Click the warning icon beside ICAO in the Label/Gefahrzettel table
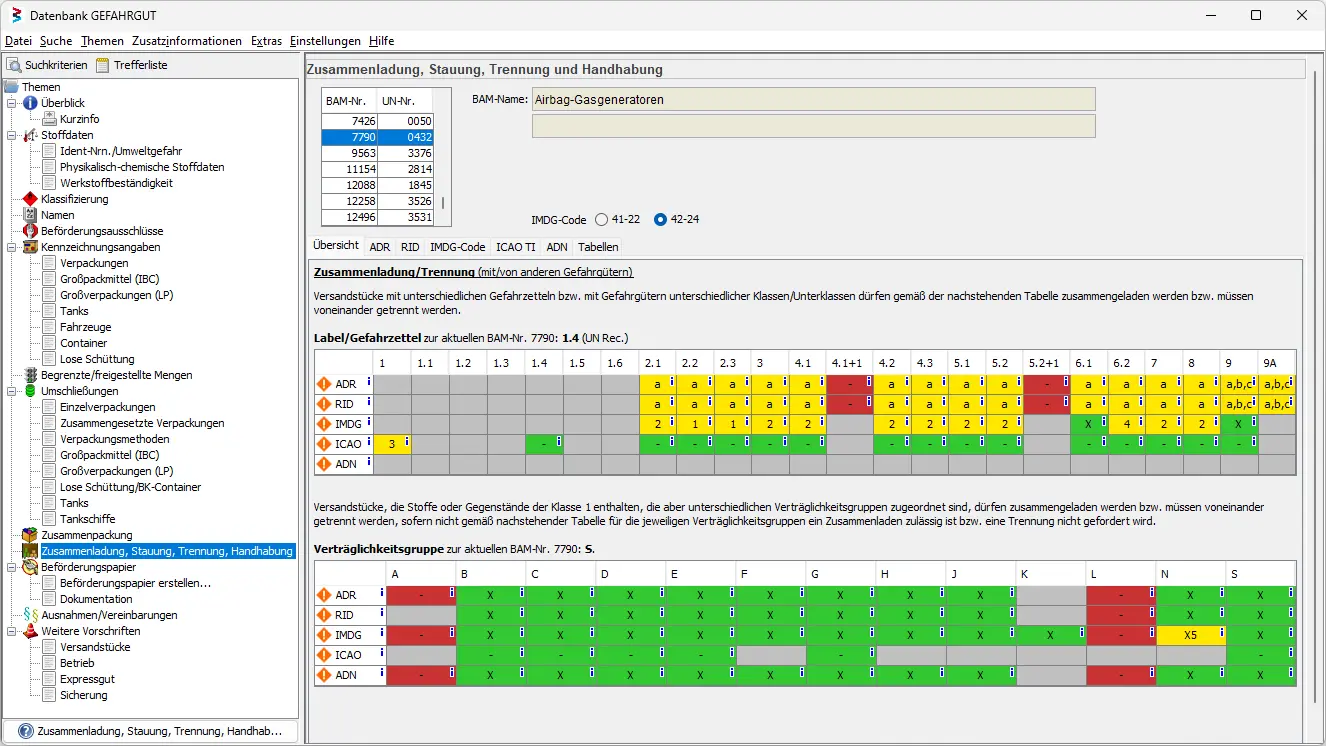This screenshot has height=746, width=1326. tap(323, 444)
